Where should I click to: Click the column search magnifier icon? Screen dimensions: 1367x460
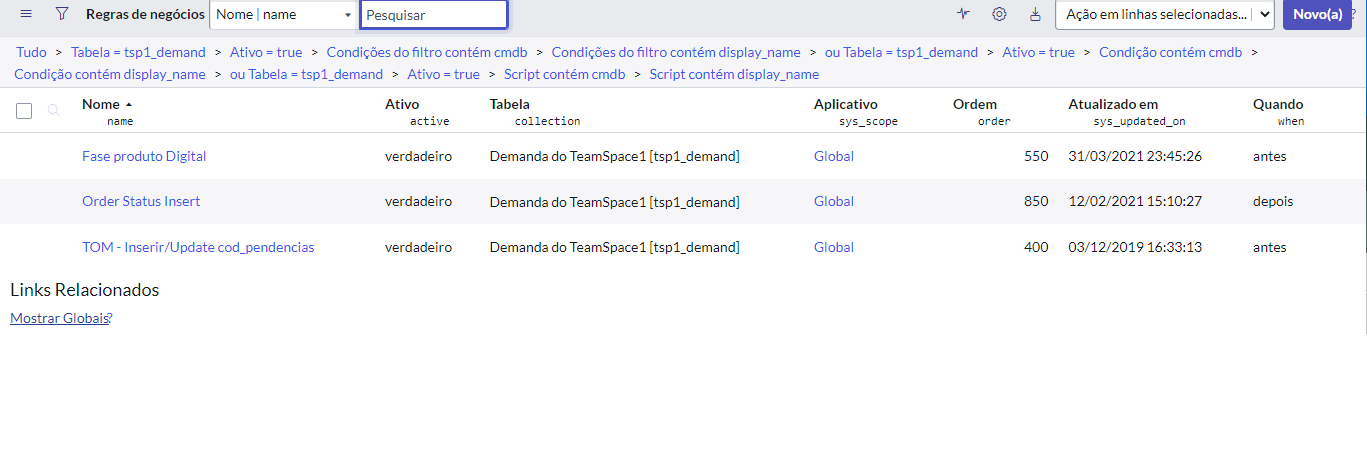pyautogui.click(x=54, y=111)
